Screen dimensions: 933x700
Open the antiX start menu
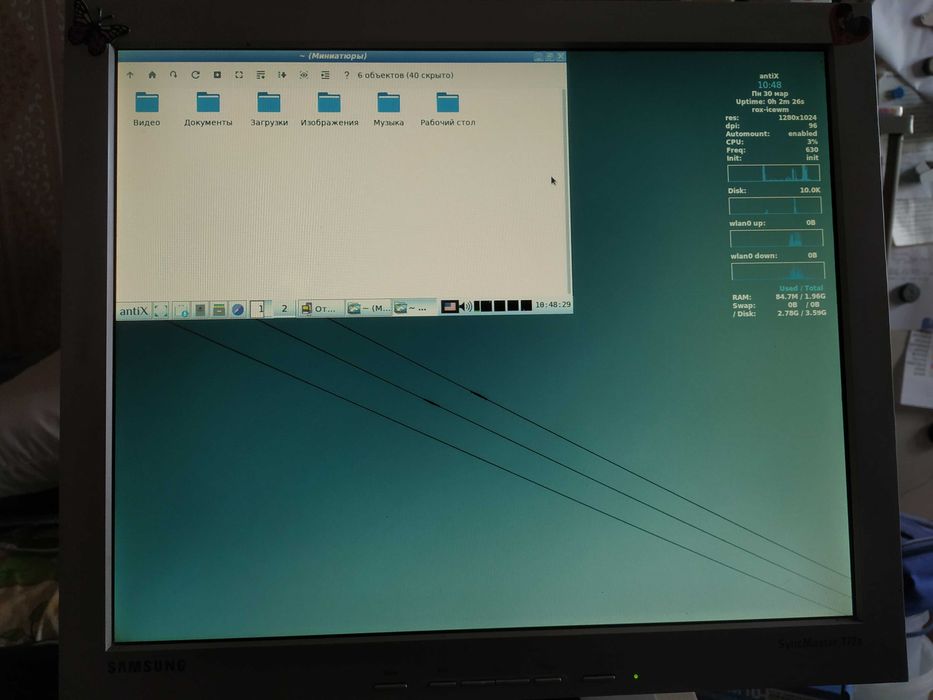[133, 311]
